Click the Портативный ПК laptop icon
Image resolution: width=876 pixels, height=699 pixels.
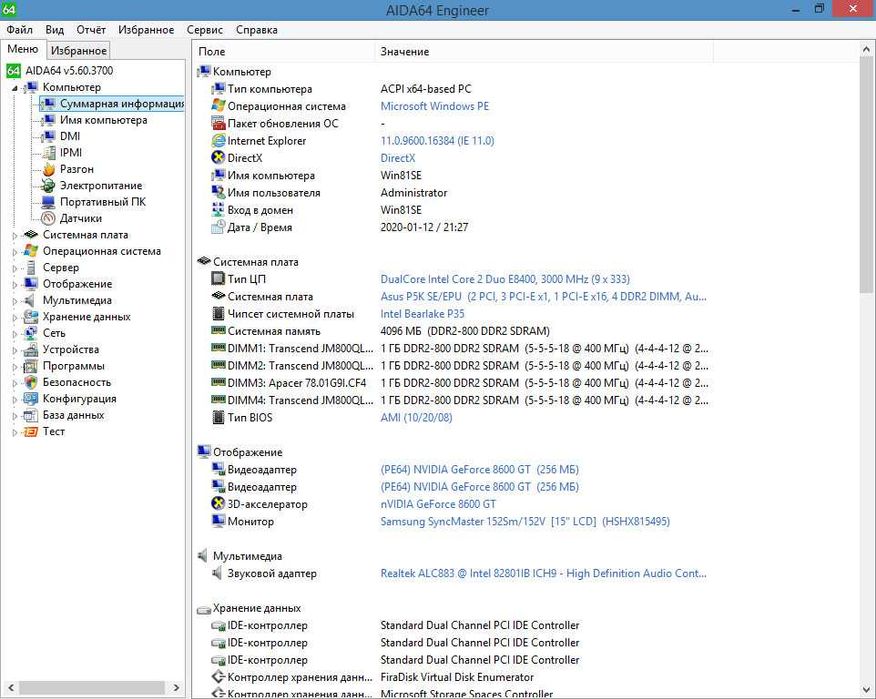pyautogui.click(x=49, y=202)
